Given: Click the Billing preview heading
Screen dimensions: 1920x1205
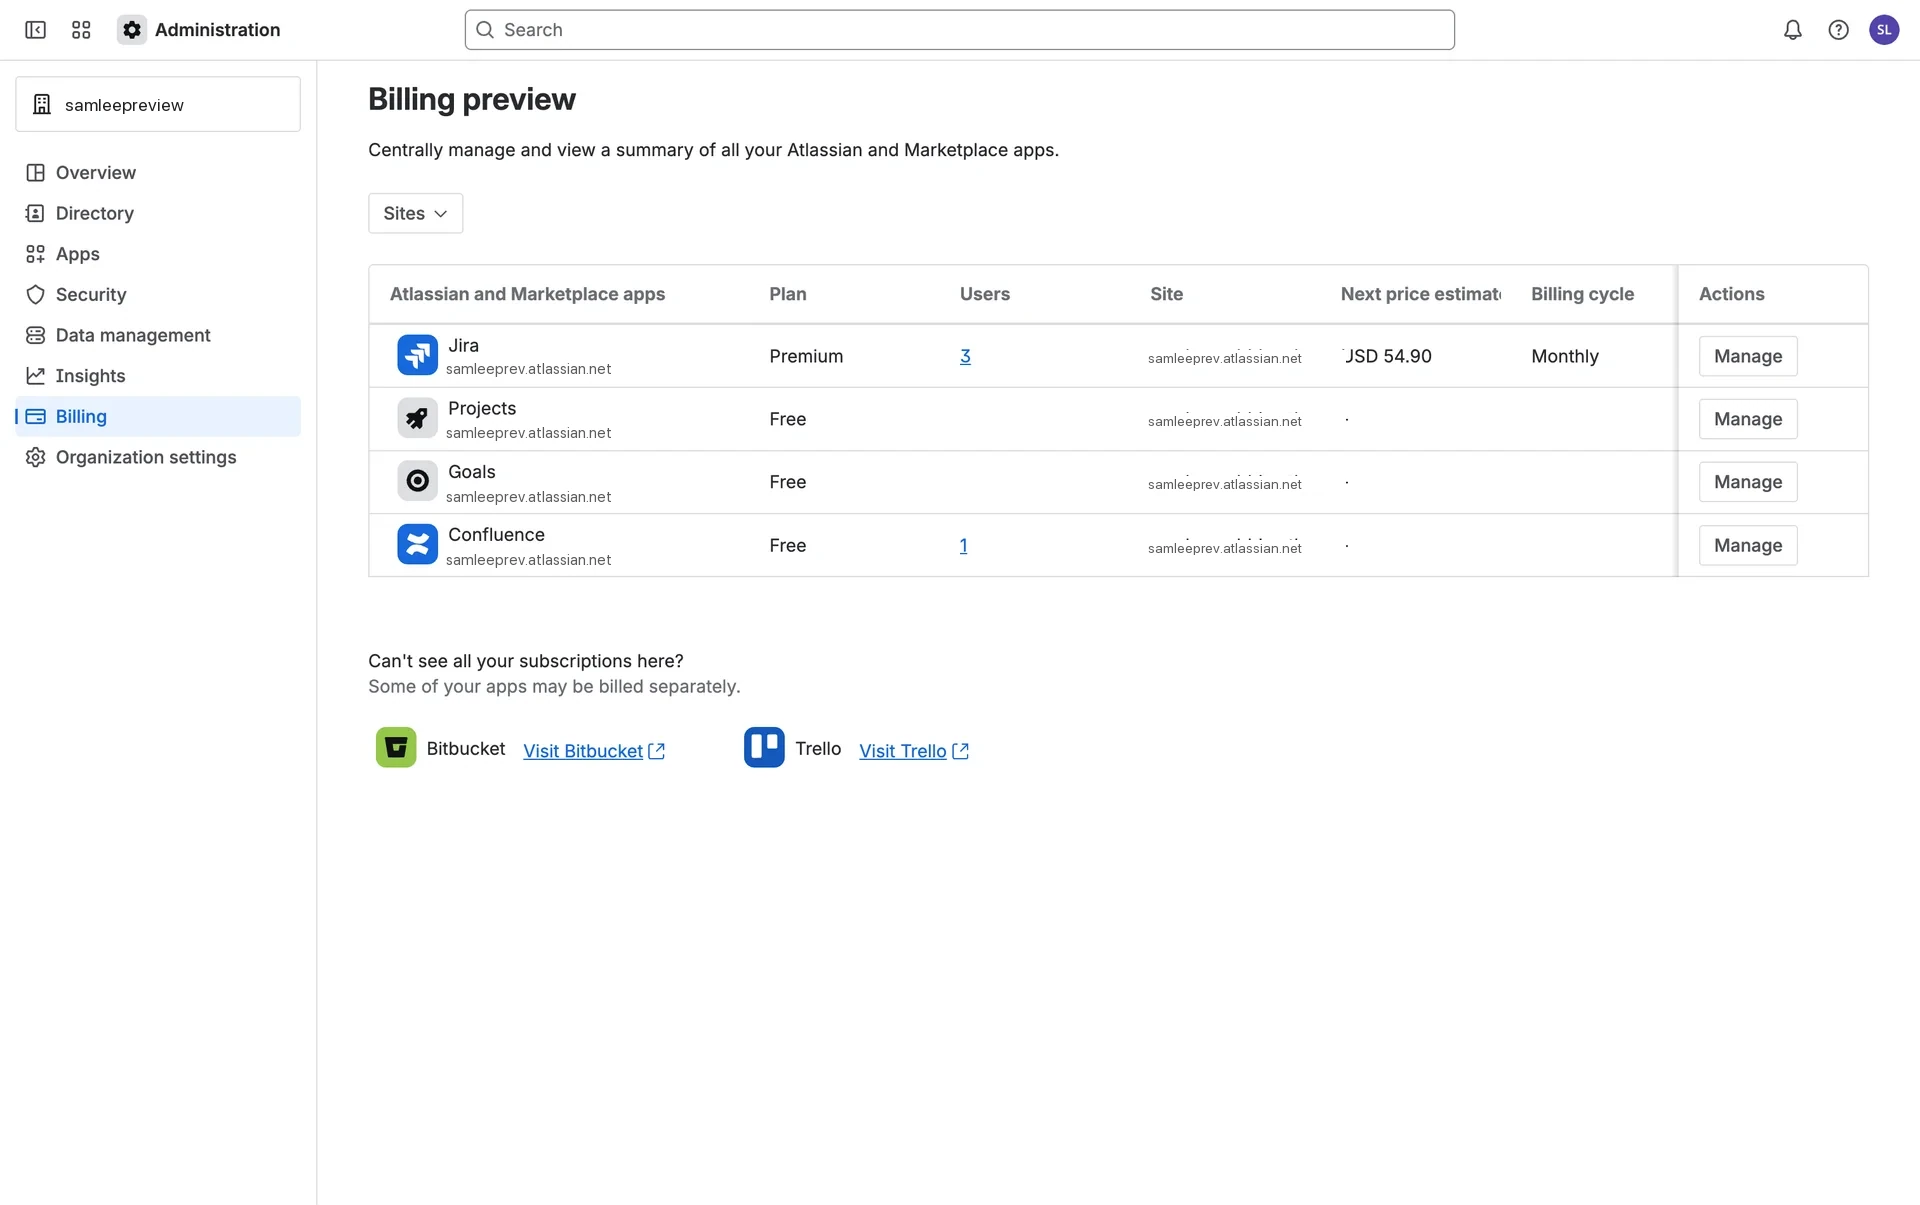Looking at the screenshot, I should coord(472,99).
